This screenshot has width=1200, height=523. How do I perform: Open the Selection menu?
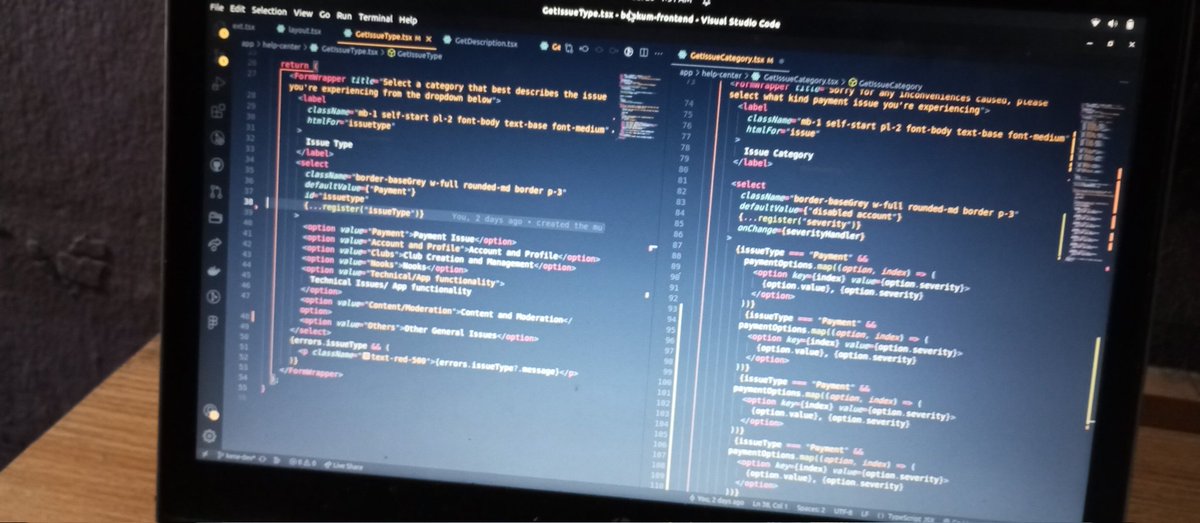(269, 12)
